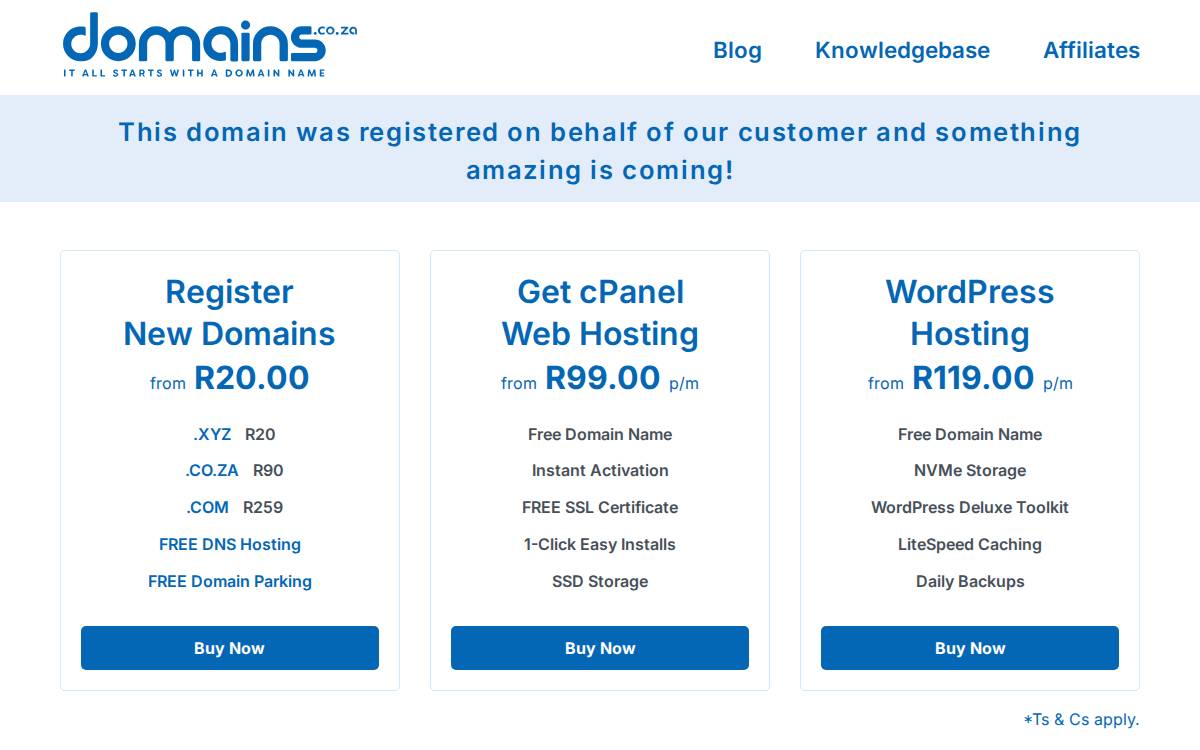Open the Affiliates page

coord(1091,50)
